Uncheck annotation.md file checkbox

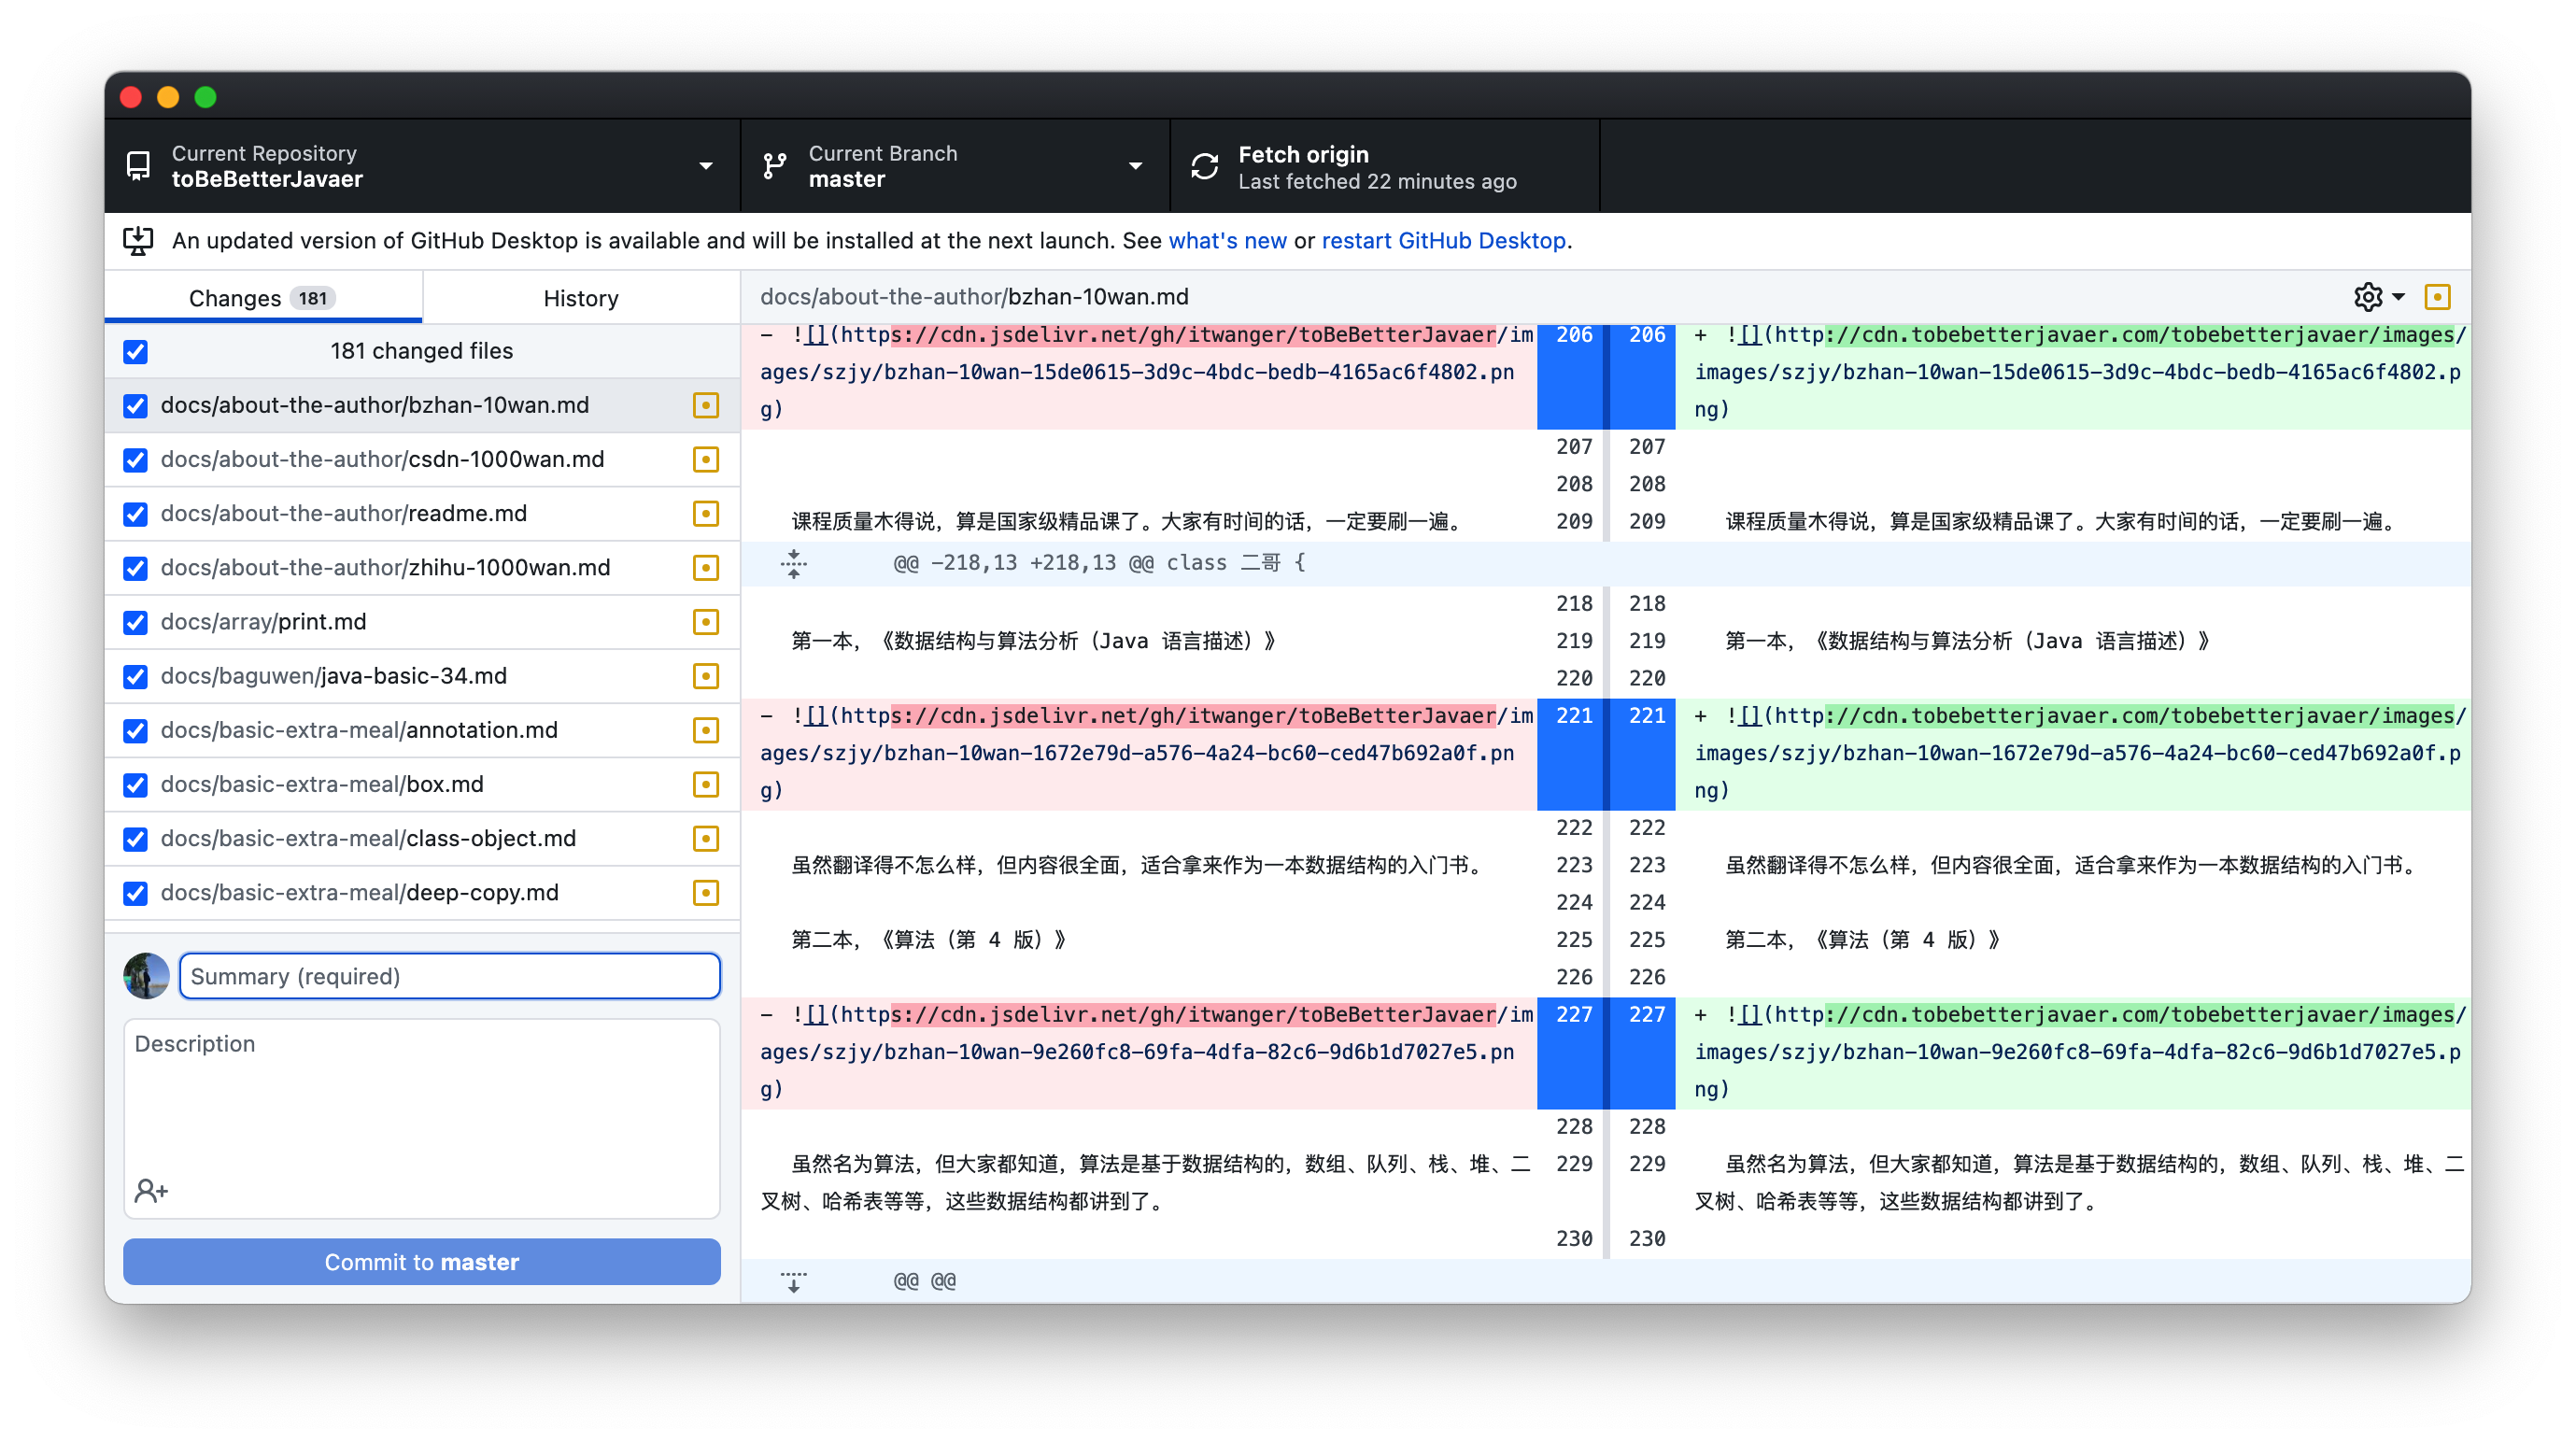[136, 731]
